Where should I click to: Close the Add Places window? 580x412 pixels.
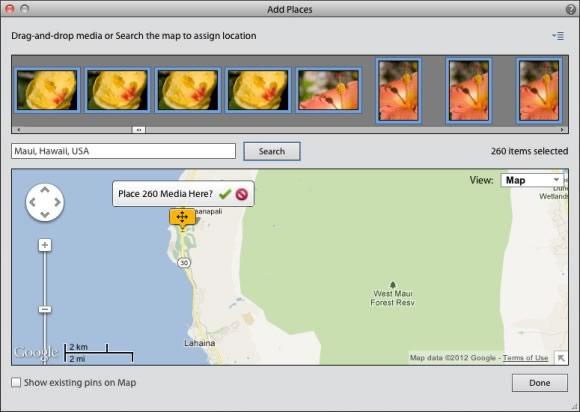10,9
